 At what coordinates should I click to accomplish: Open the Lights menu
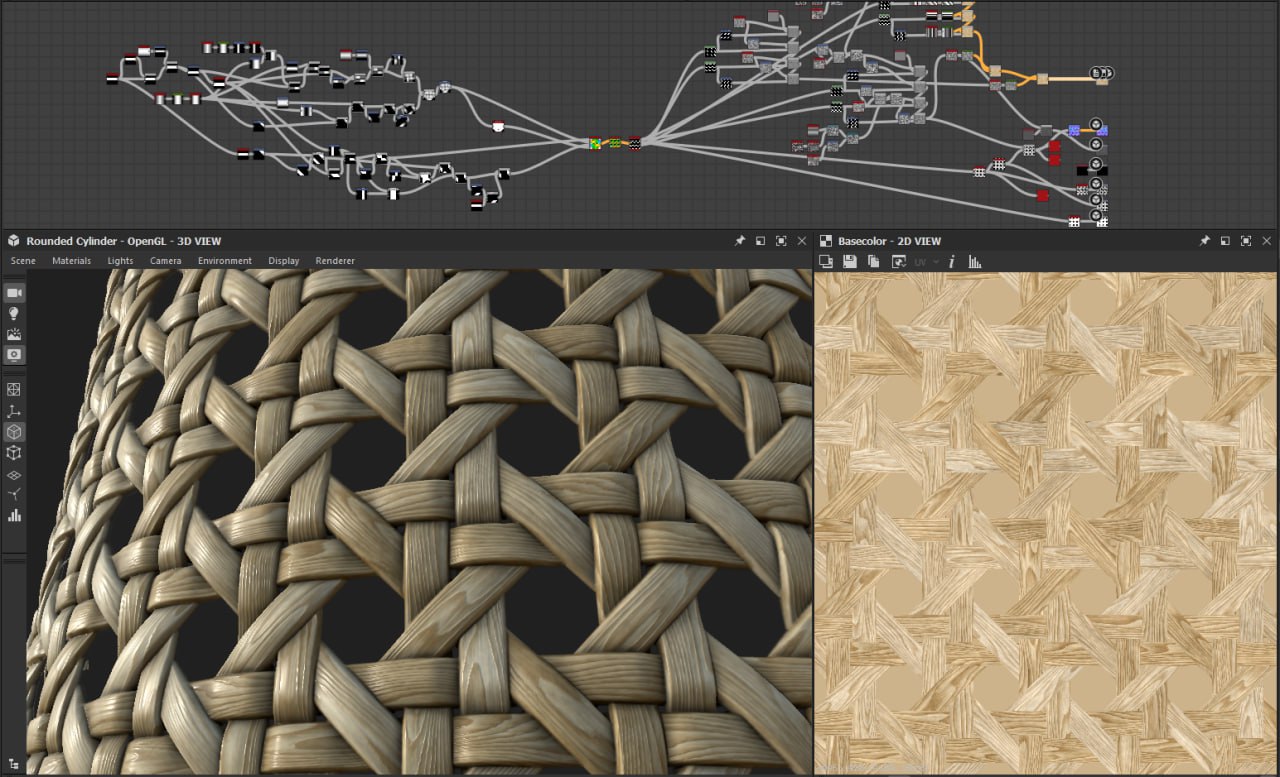point(120,261)
